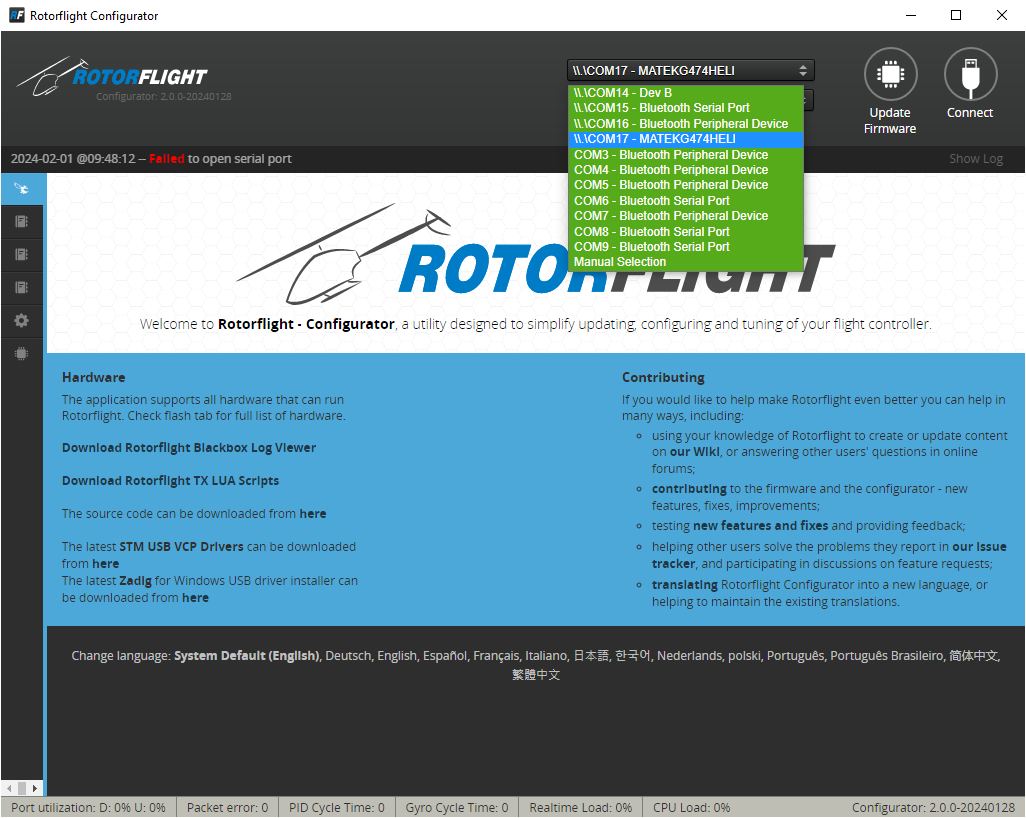Image resolution: width=1026 pixels, height=818 pixels.
Task: Open the chip icon tab in left sidebar
Action: [x=22, y=354]
